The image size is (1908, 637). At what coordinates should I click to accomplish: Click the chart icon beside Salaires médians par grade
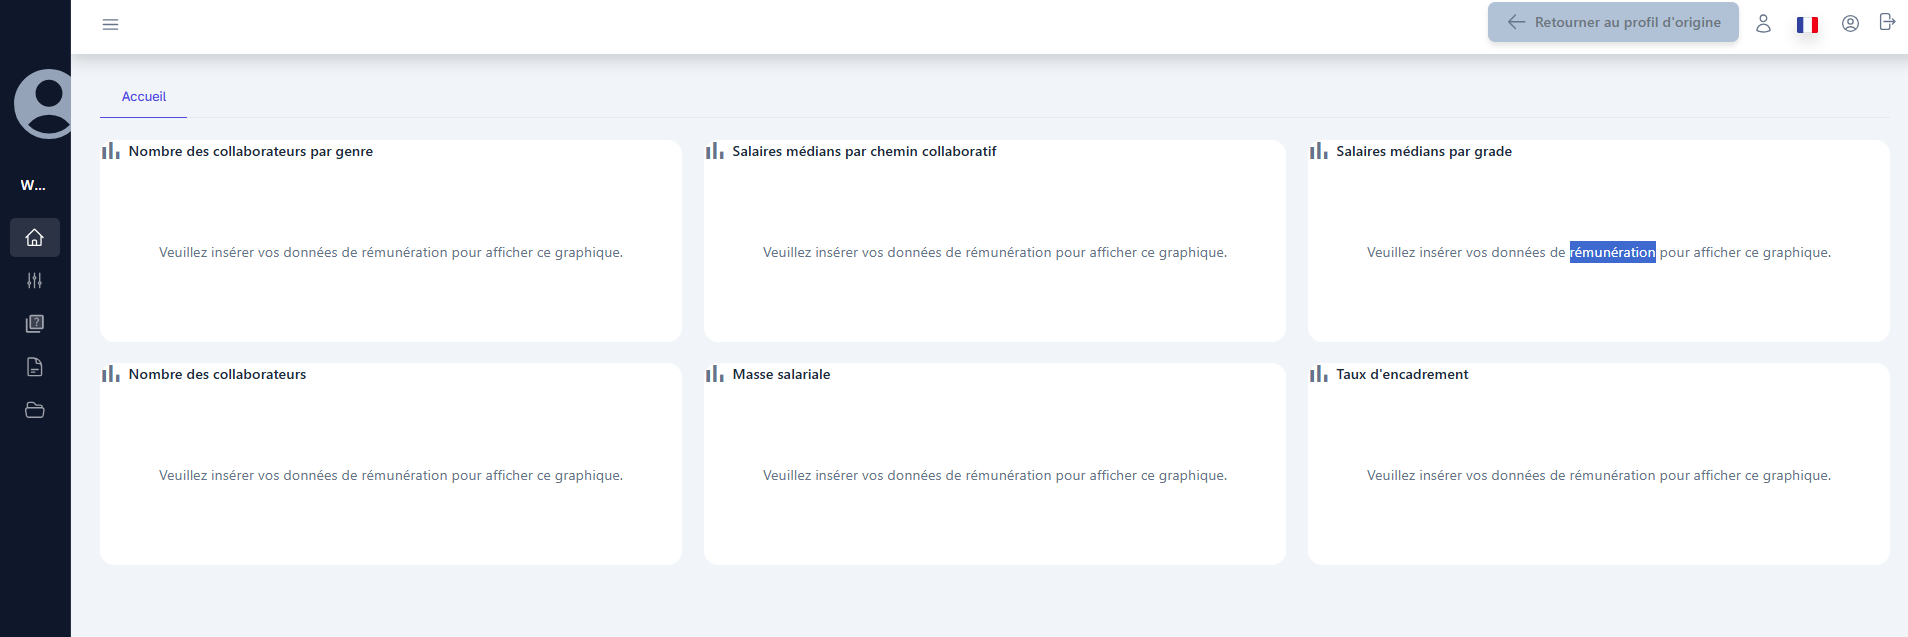click(x=1318, y=151)
